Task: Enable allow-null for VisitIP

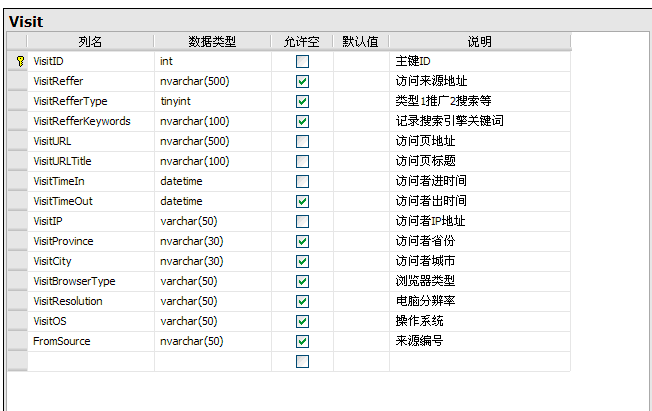Action: tap(302, 221)
